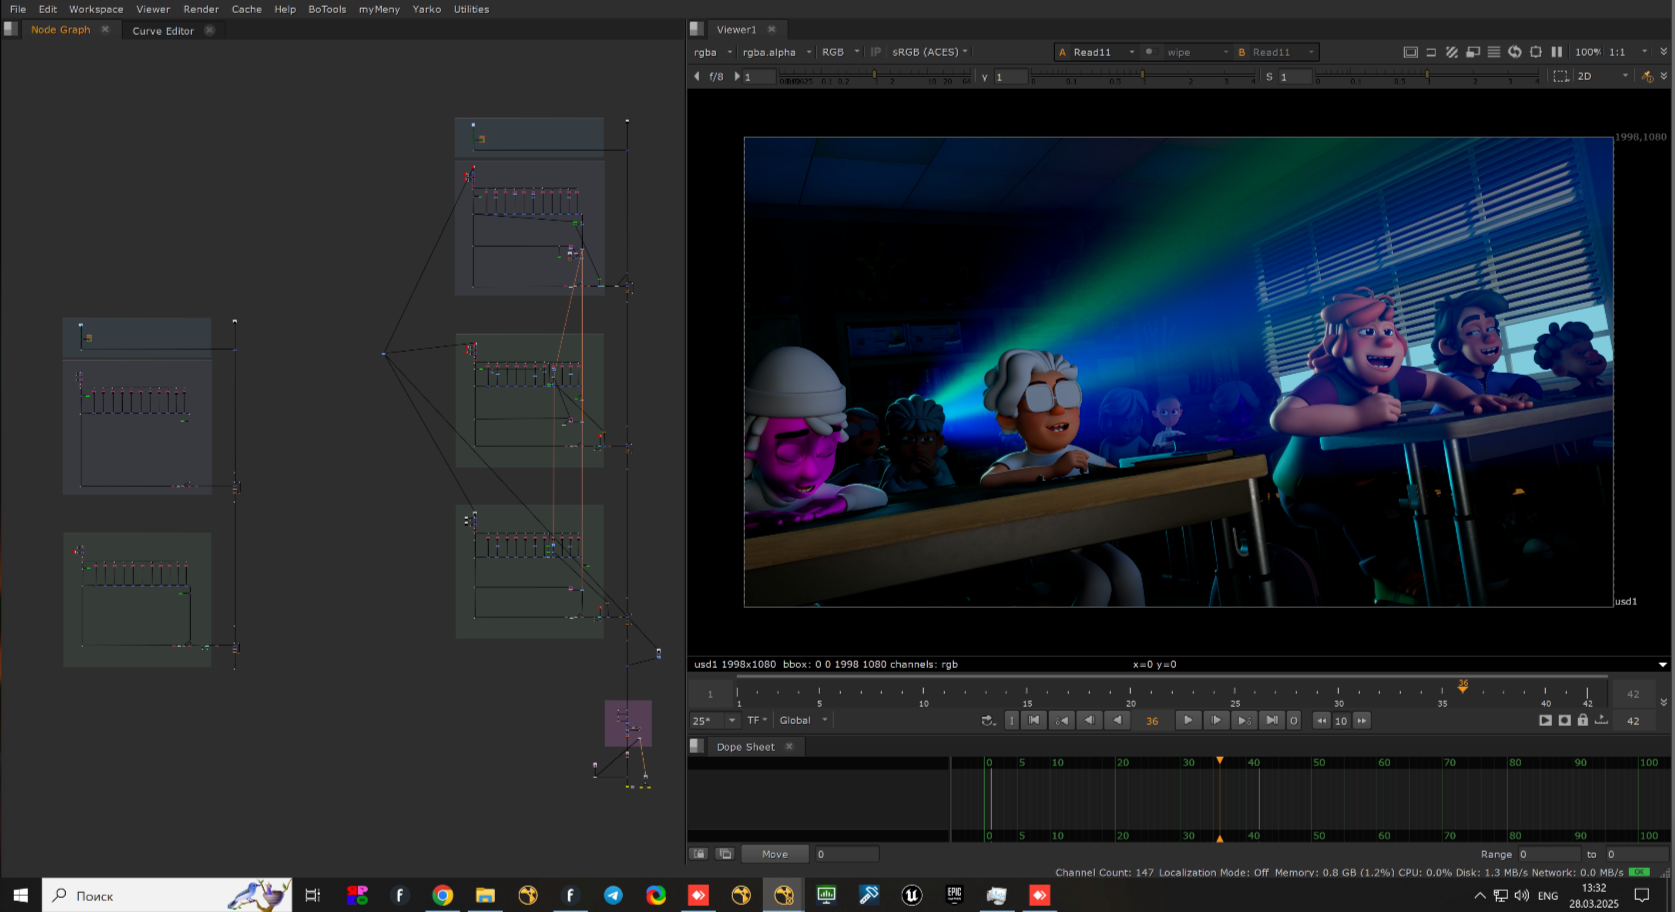Go to next keyframe button
The width and height of the screenshot is (1675, 912).
(1243, 720)
